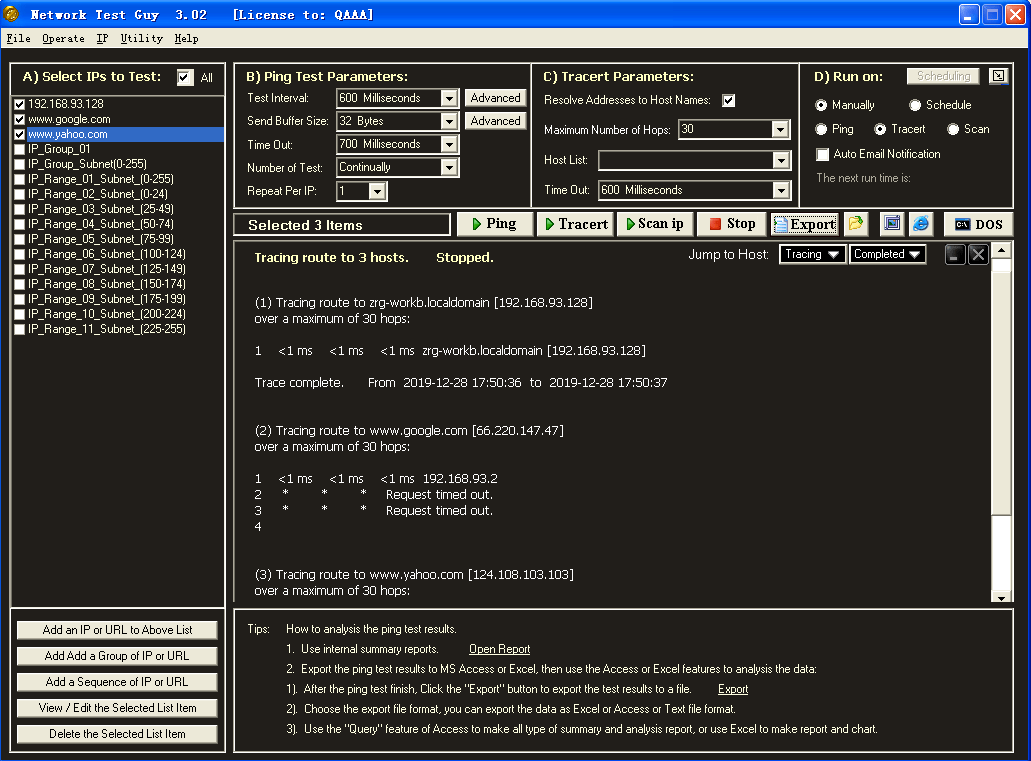The image size is (1031, 761).
Task: Uncheck 192.168.93.128 in the IP list
Action: (20, 105)
